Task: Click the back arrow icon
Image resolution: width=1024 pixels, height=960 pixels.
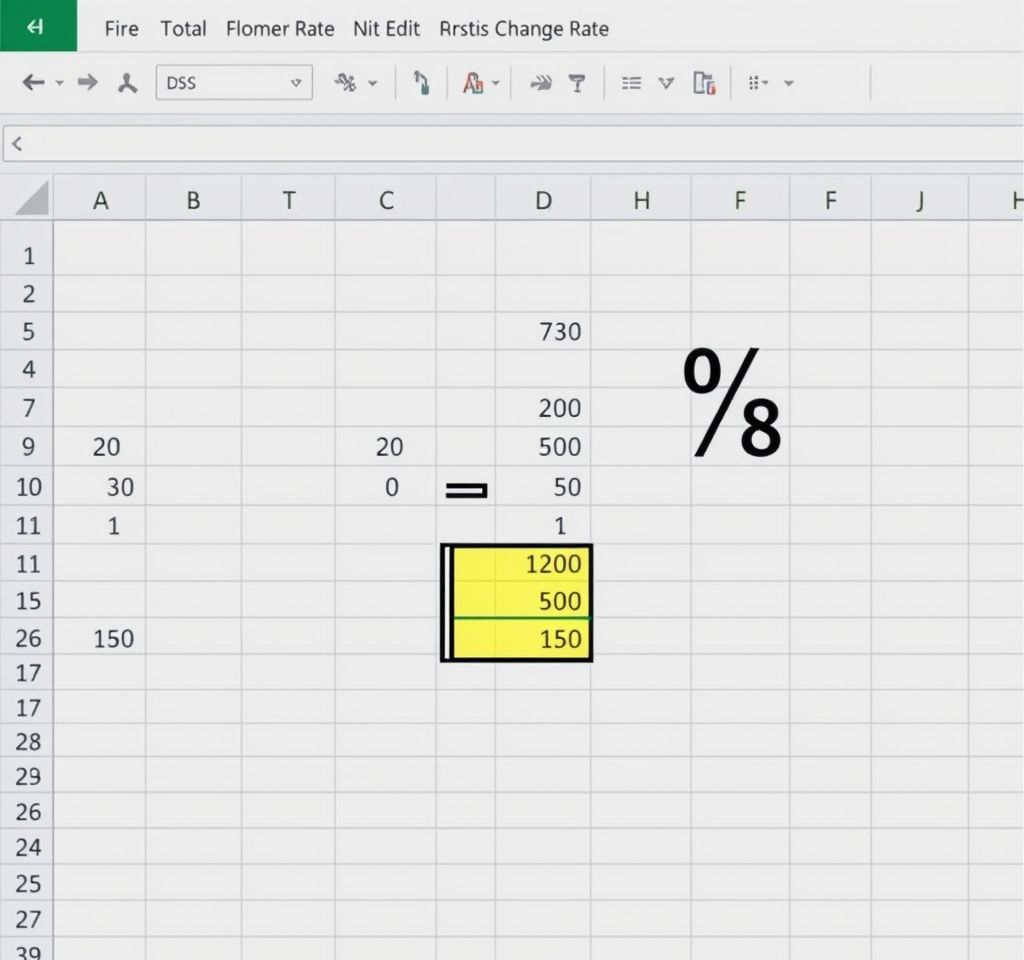Action: click(33, 83)
